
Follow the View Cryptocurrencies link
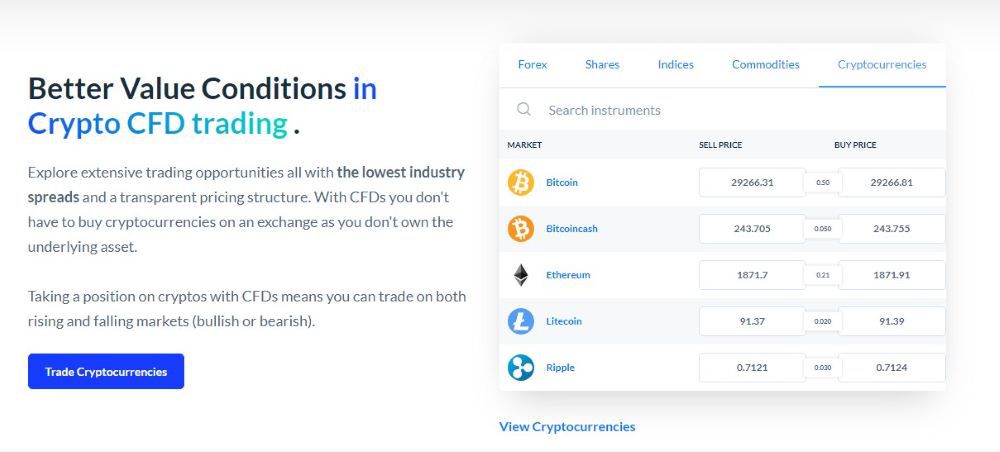point(567,427)
